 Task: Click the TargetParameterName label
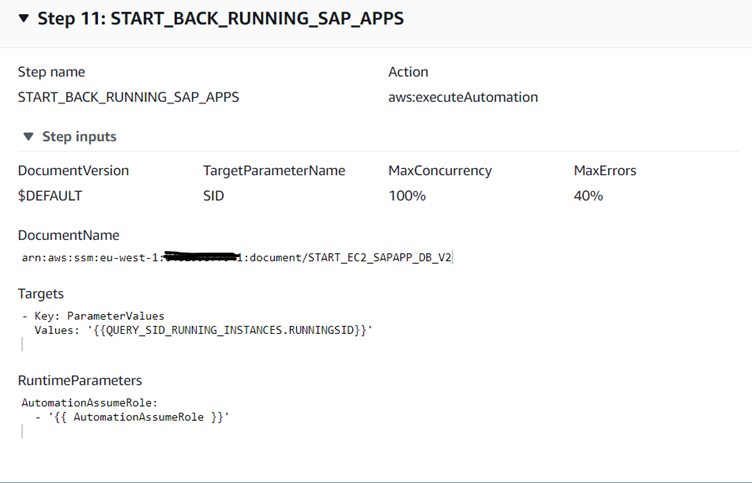(274, 171)
